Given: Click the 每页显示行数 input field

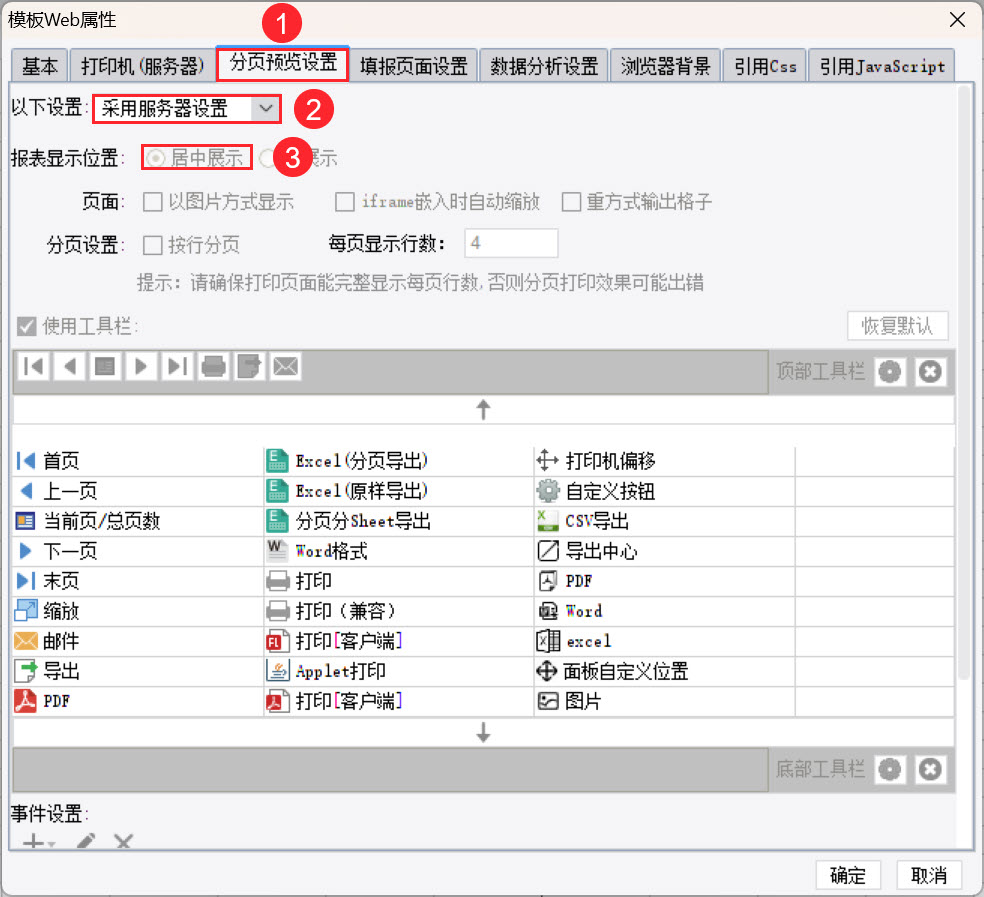Looking at the screenshot, I should pyautogui.click(x=511, y=243).
